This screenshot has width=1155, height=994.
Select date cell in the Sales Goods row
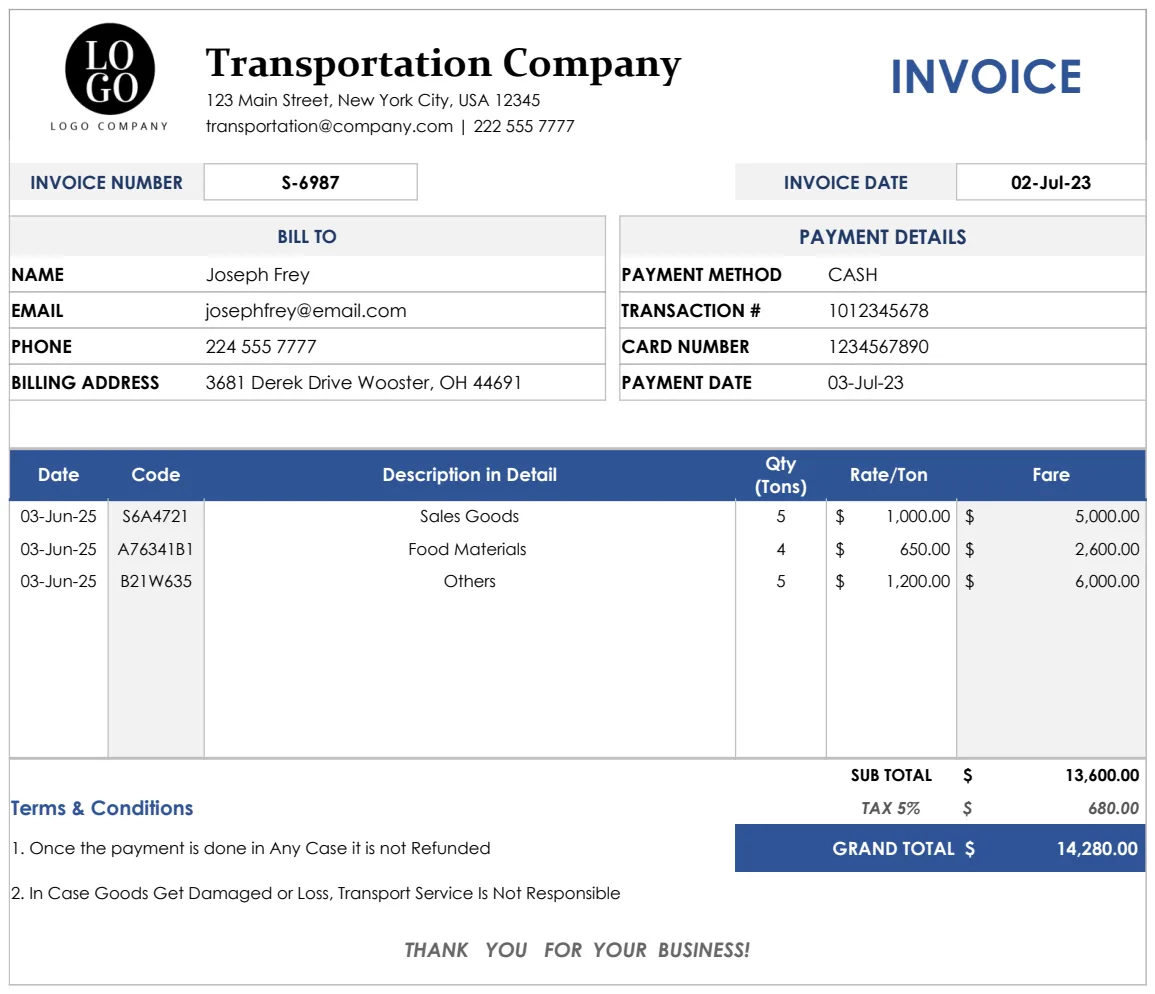pos(58,517)
